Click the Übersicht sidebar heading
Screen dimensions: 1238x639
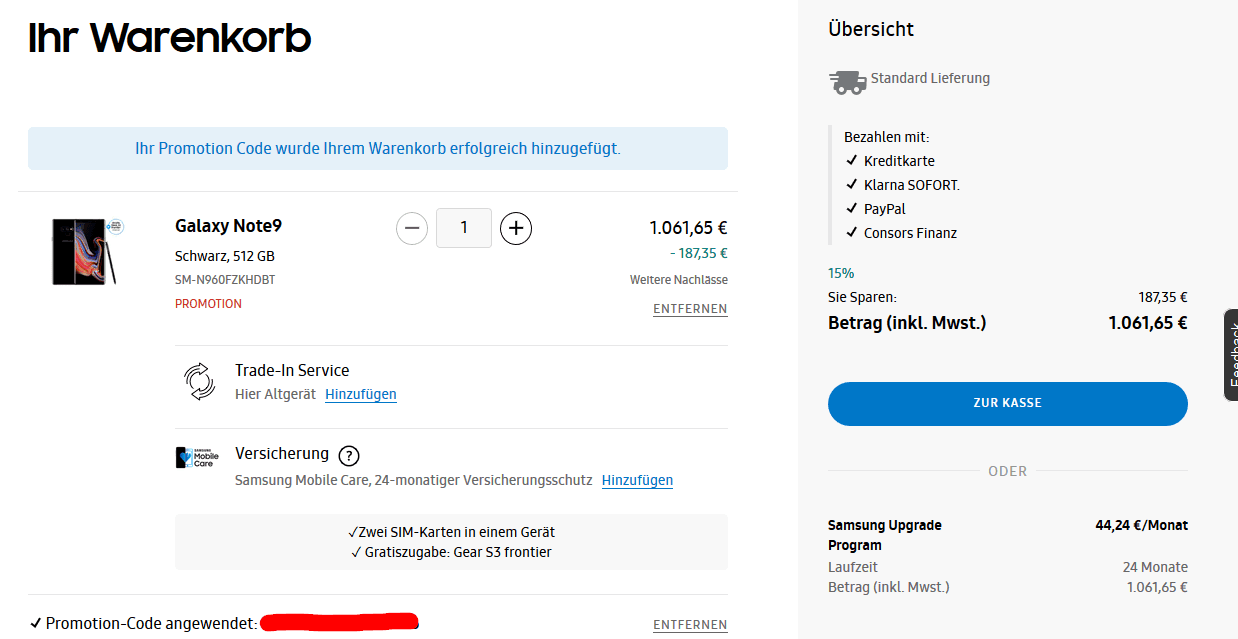[871, 29]
